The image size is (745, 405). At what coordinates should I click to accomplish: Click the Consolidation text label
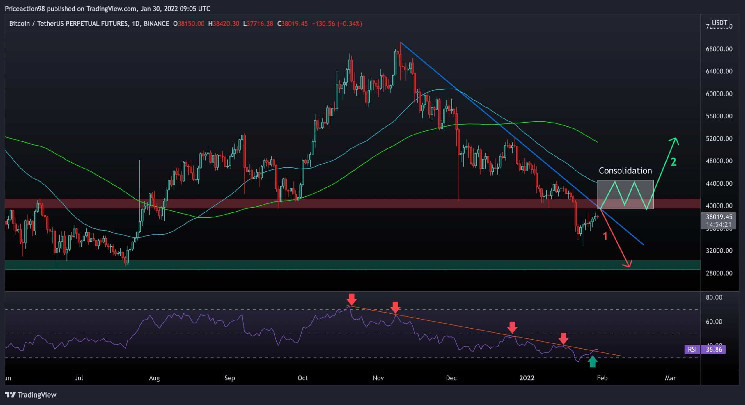pos(626,171)
